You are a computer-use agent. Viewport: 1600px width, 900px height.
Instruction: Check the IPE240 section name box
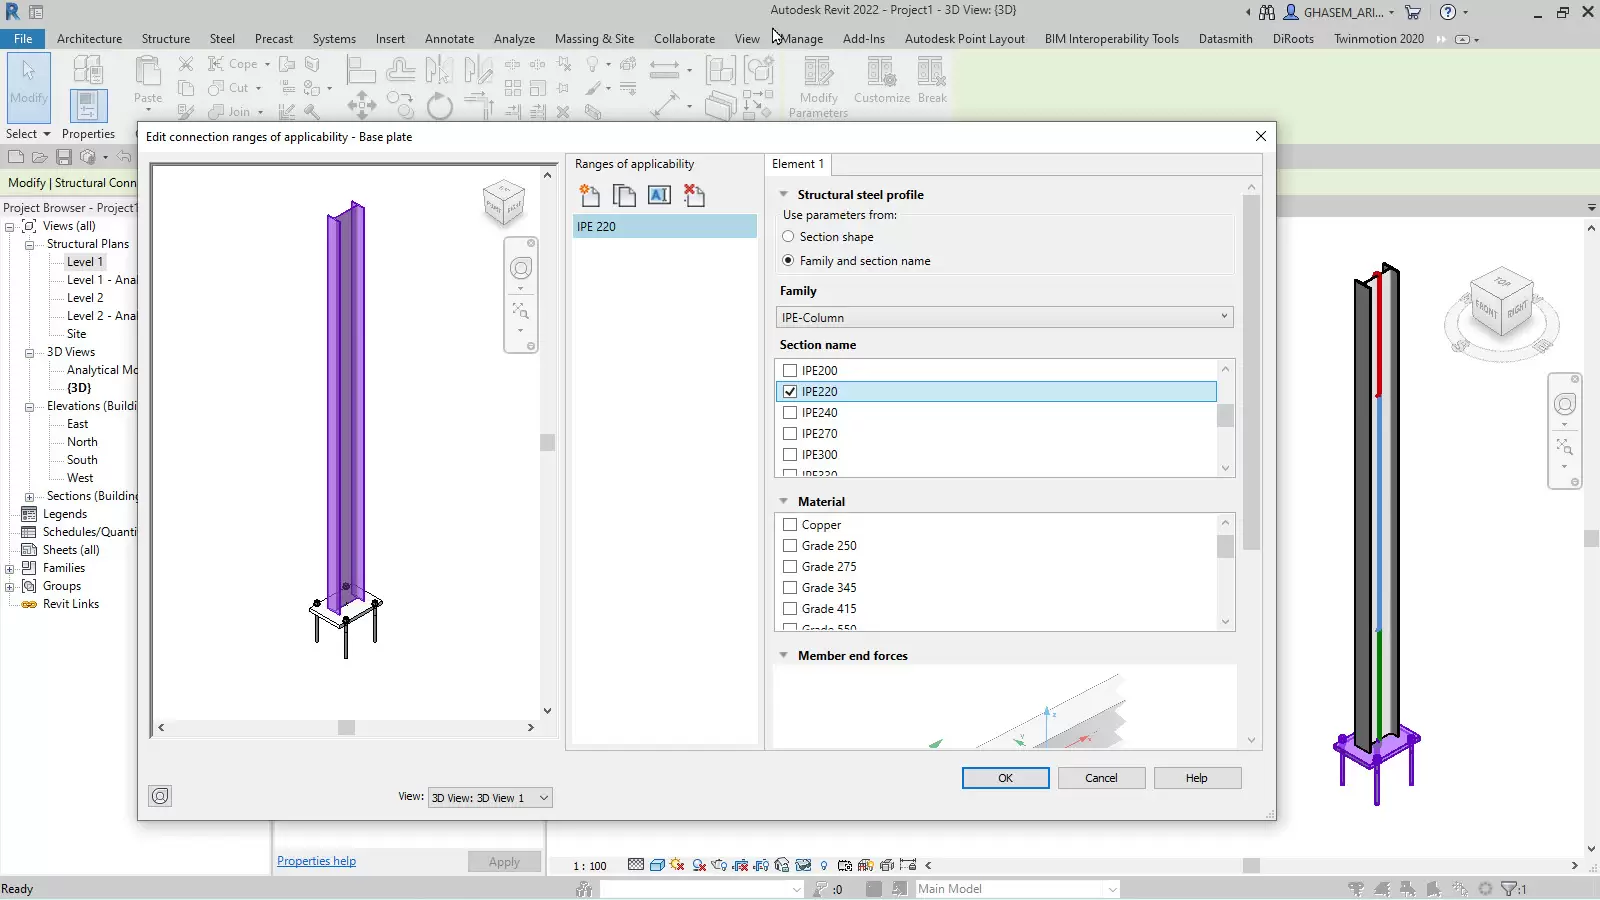tap(790, 413)
